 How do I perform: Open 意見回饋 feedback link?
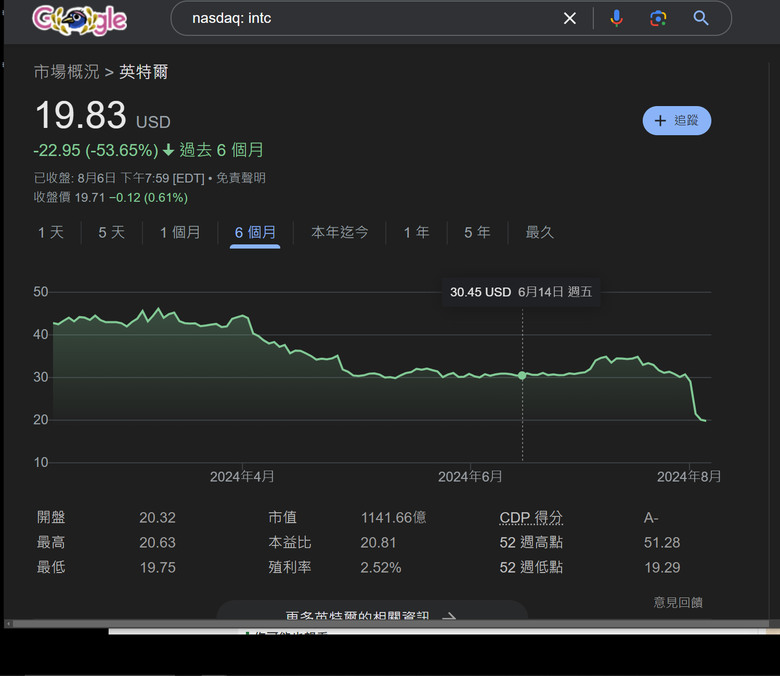tap(678, 602)
